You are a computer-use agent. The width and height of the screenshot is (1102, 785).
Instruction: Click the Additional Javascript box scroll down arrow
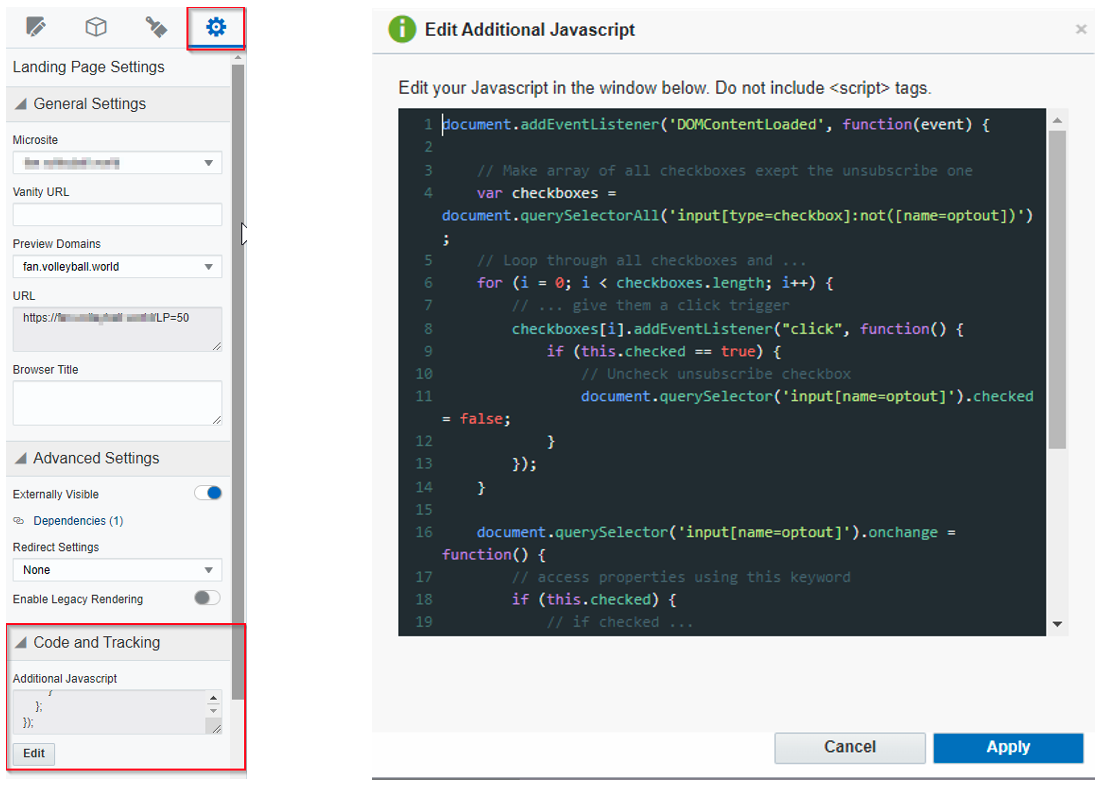pos(214,711)
